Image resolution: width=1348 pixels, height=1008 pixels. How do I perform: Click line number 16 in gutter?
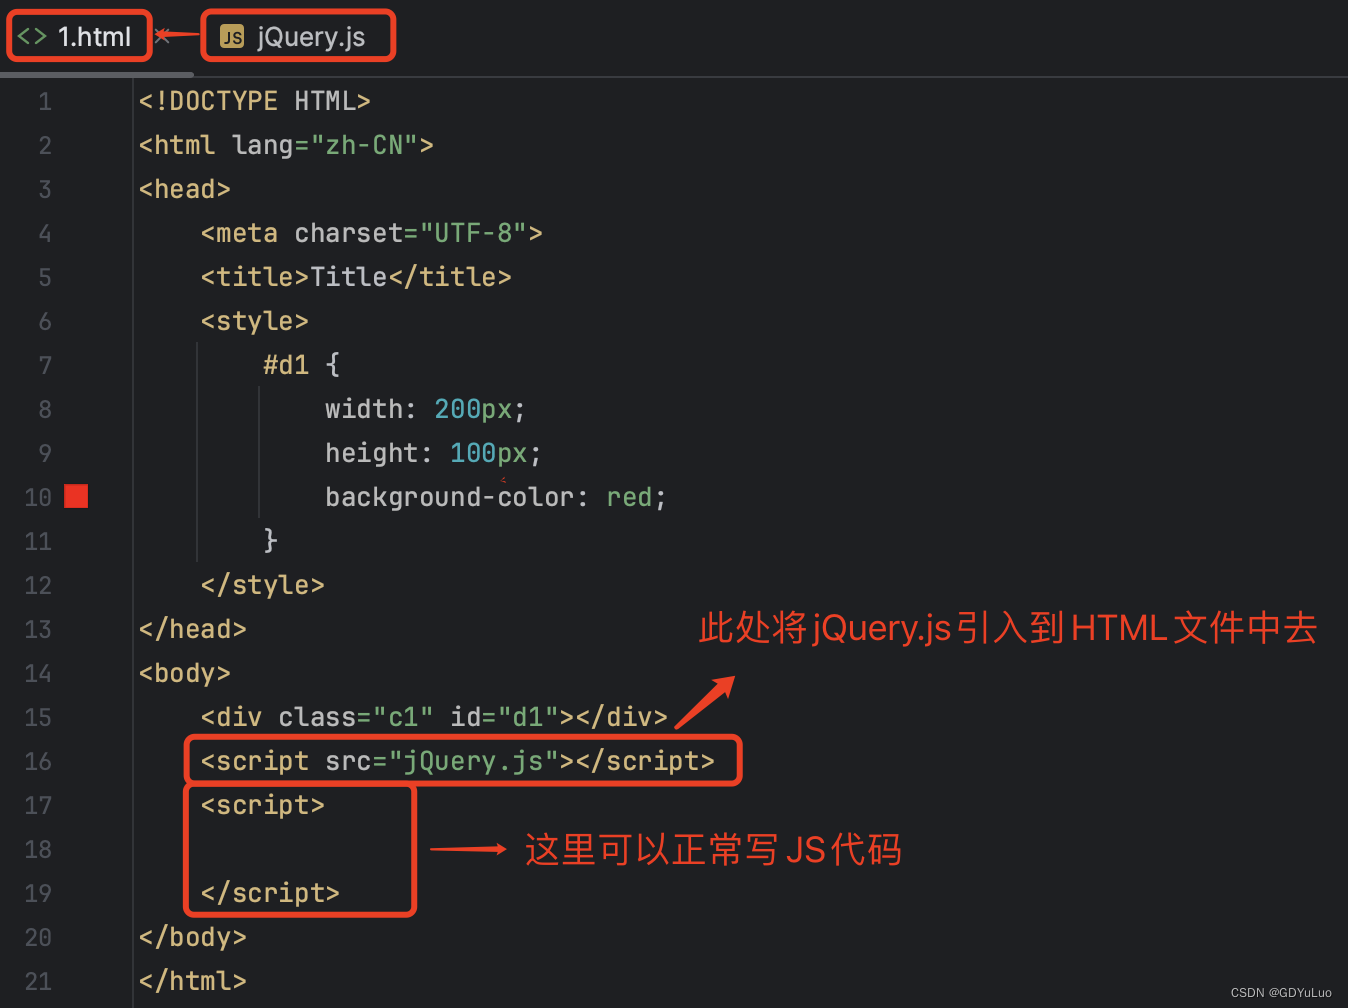point(38,761)
